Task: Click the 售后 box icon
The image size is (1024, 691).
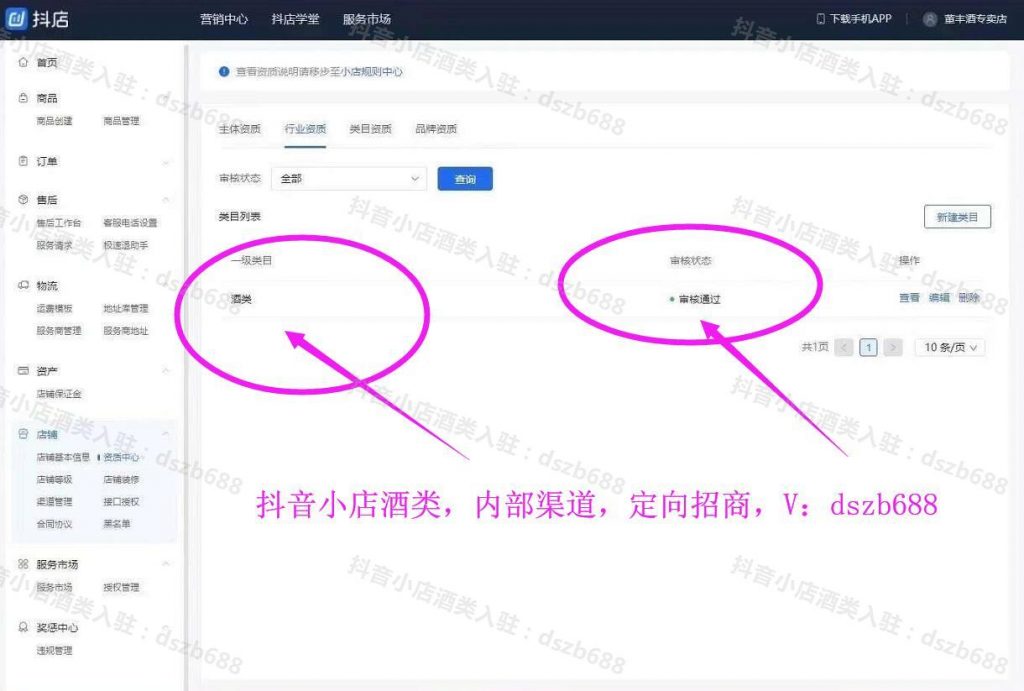Action: [x=24, y=199]
